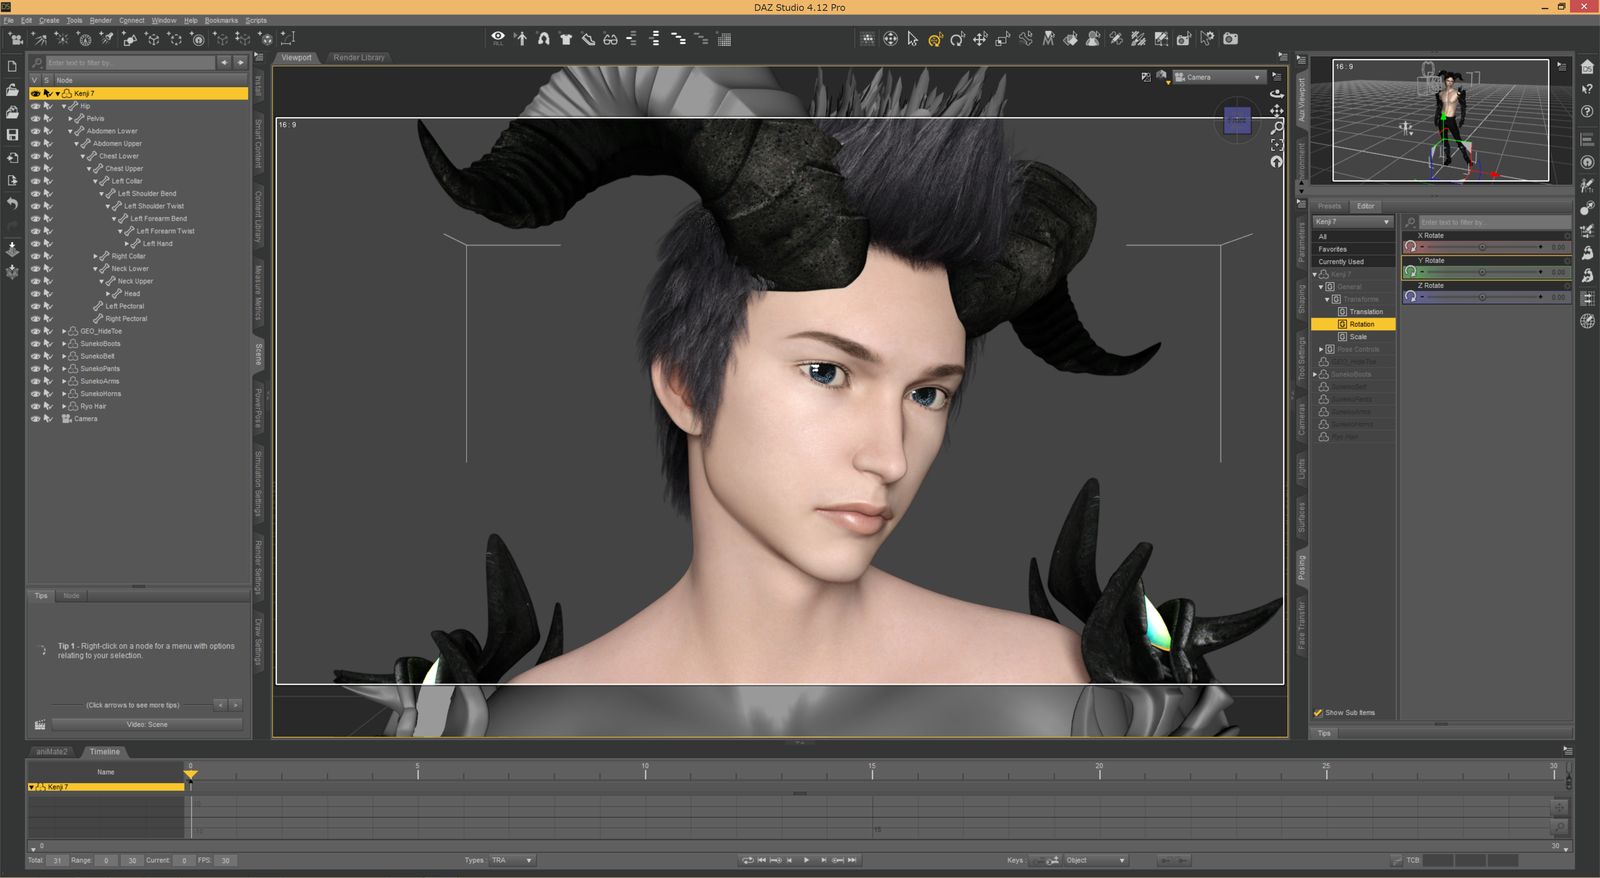Click the shoe icon in toolbar
Image resolution: width=1600 pixels, height=878 pixels.
[x=588, y=39]
